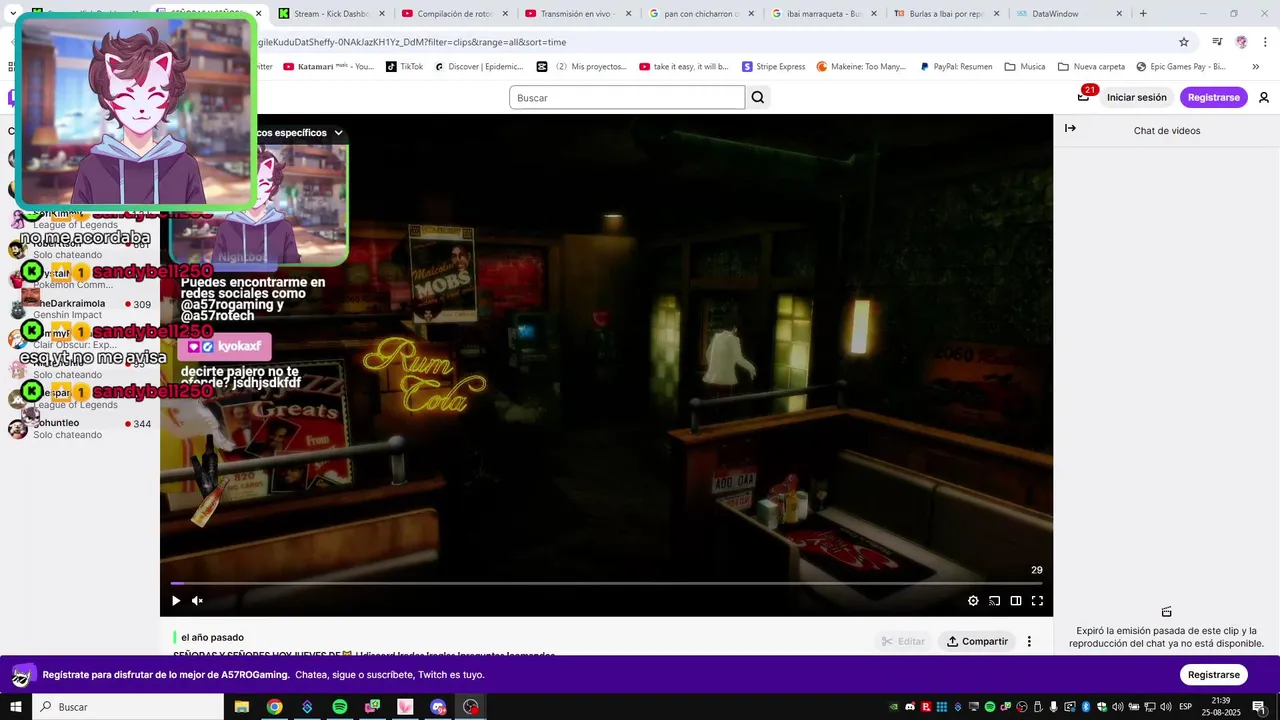Screen dimensions: 1280x720
Task: Open video player settings gear
Action: tap(973, 601)
